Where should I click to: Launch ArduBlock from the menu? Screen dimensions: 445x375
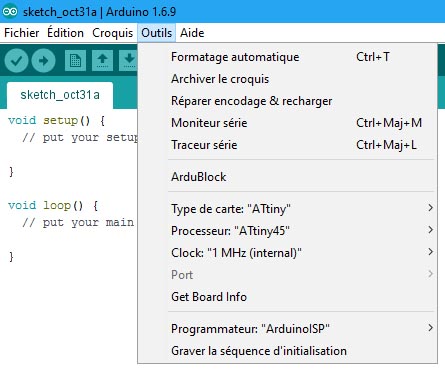point(287,177)
